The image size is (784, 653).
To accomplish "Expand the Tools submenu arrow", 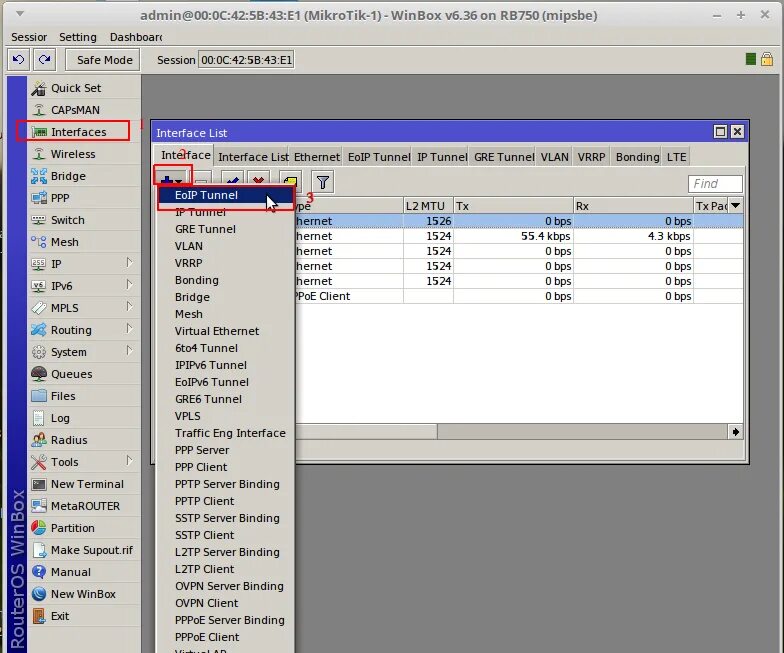I will click(129, 461).
